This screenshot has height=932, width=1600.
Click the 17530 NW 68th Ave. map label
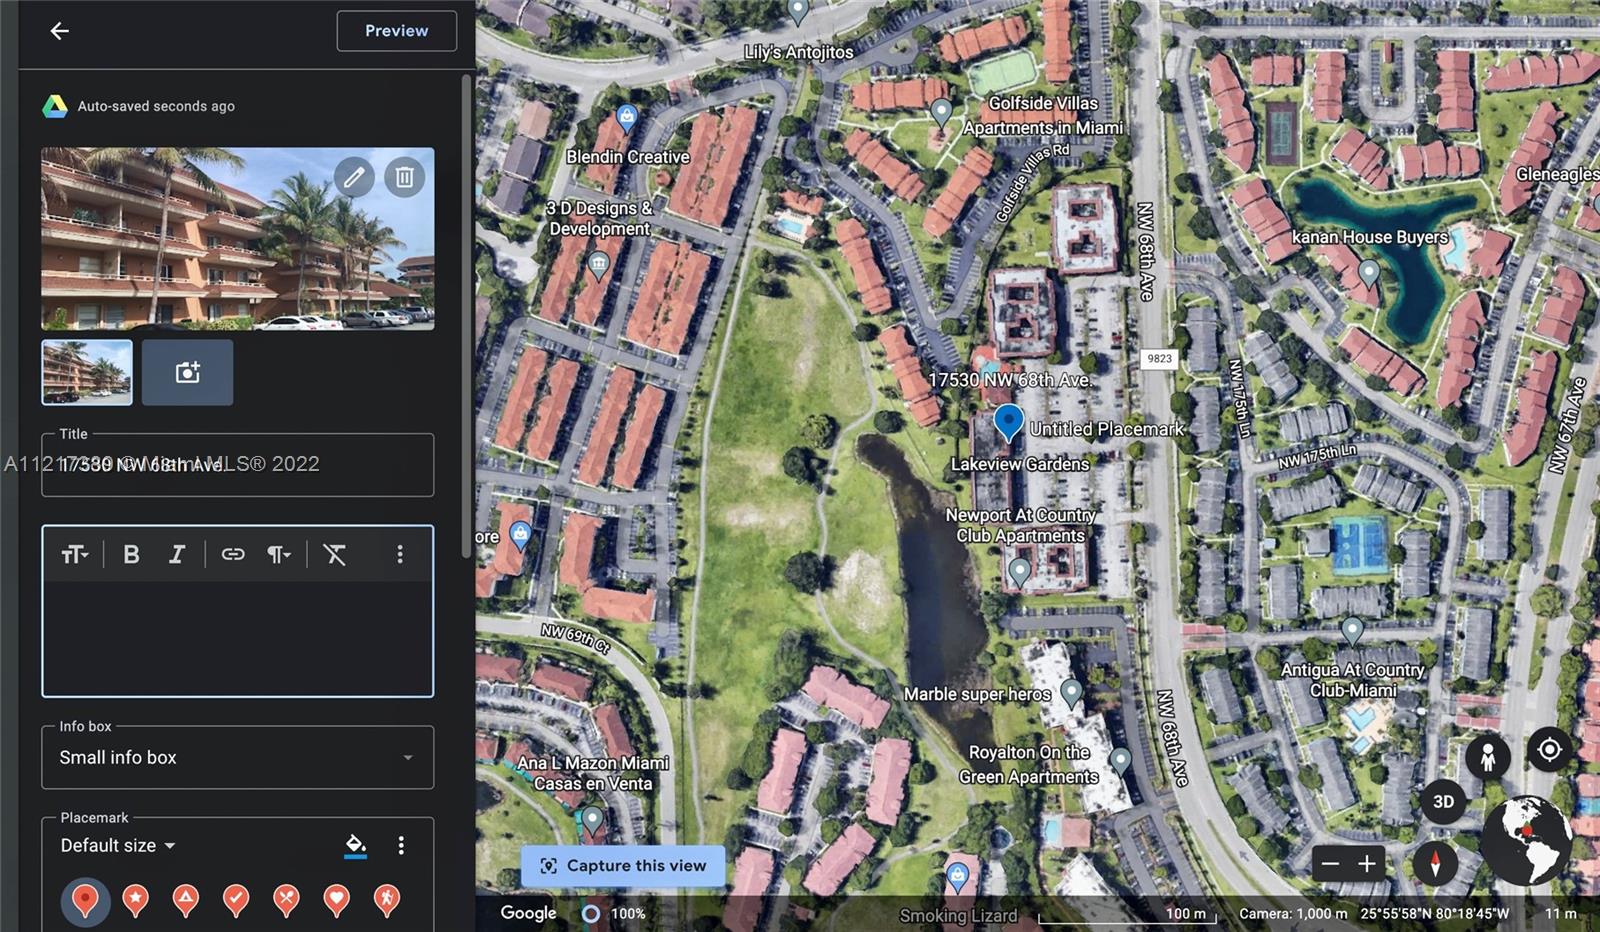(x=1010, y=380)
